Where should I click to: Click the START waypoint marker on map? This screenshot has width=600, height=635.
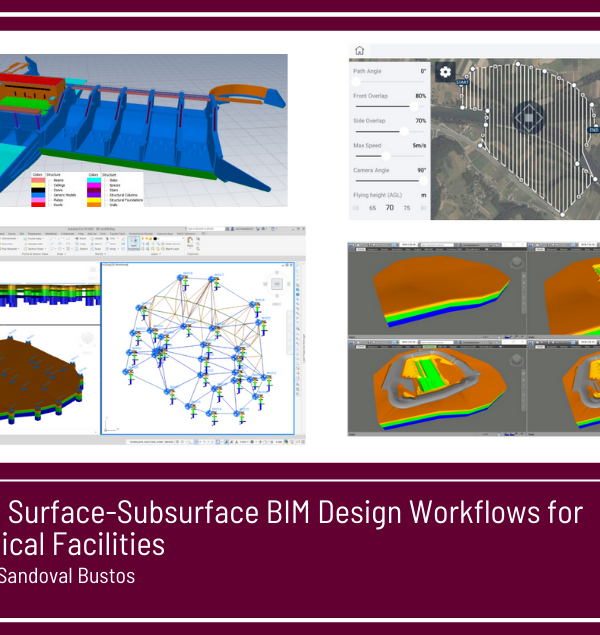click(463, 83)
